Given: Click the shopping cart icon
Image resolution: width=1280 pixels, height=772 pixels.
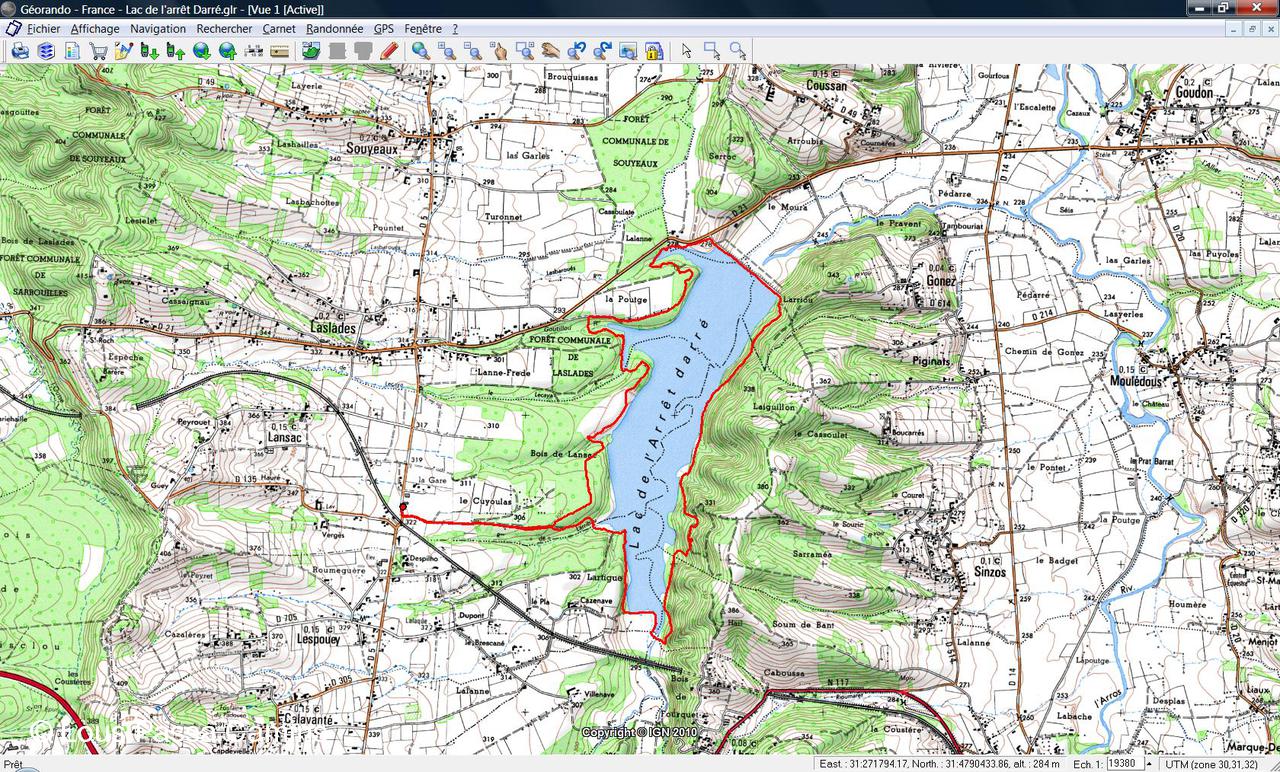Looking at the screenshot, I should coord(98,50).
